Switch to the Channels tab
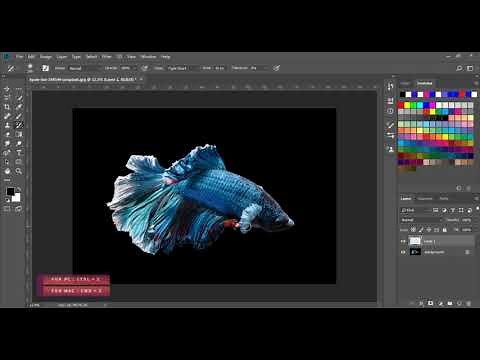Image resolution: width=480 pixels, height=360 pixels. pyautogui.click(x=425, y=199)
